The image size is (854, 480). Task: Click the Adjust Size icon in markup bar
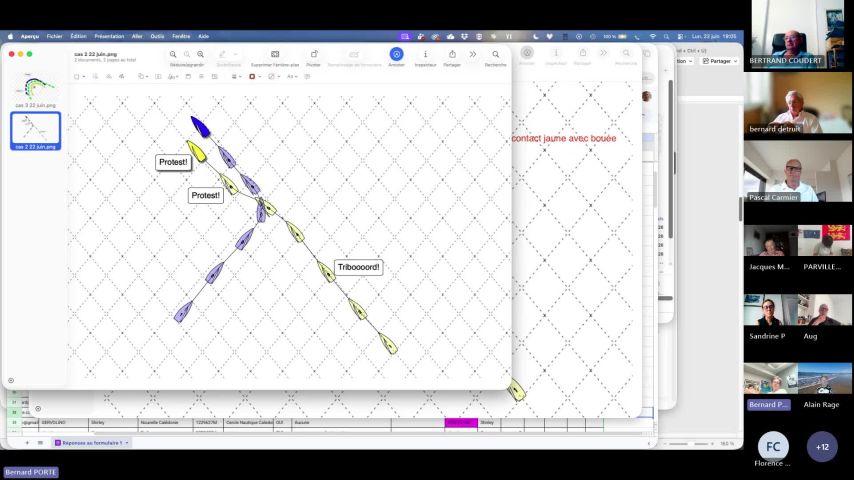(x=202, y=77)
